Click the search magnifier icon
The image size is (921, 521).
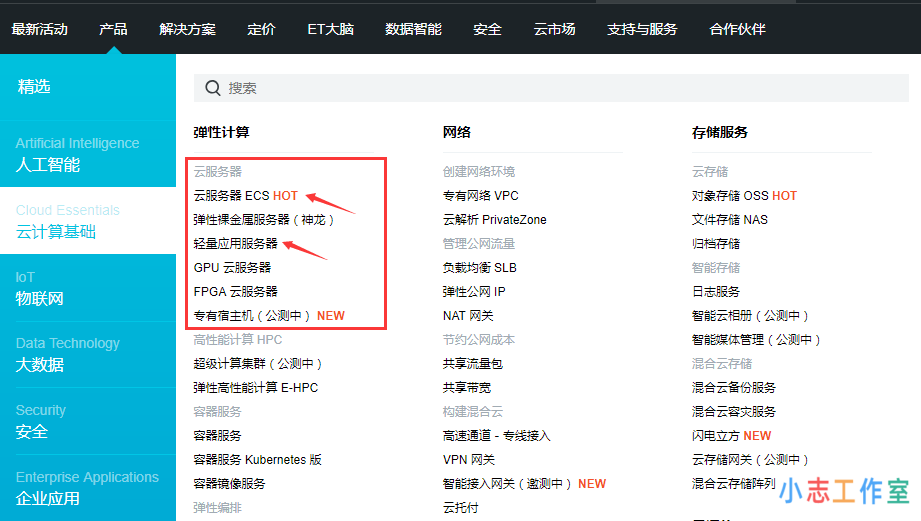[212, 88]
